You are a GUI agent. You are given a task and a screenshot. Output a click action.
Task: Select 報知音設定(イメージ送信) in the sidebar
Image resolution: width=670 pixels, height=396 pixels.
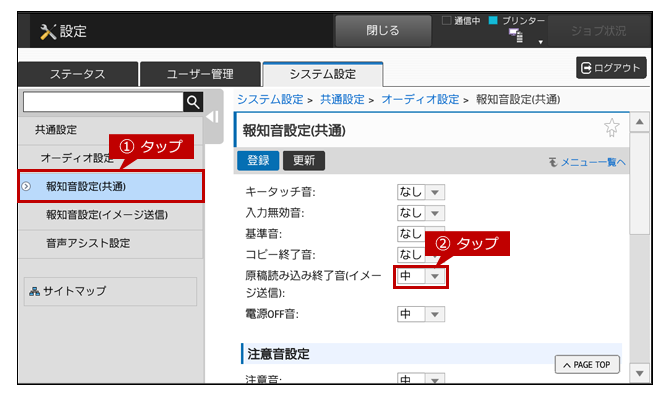pos(111,215)
